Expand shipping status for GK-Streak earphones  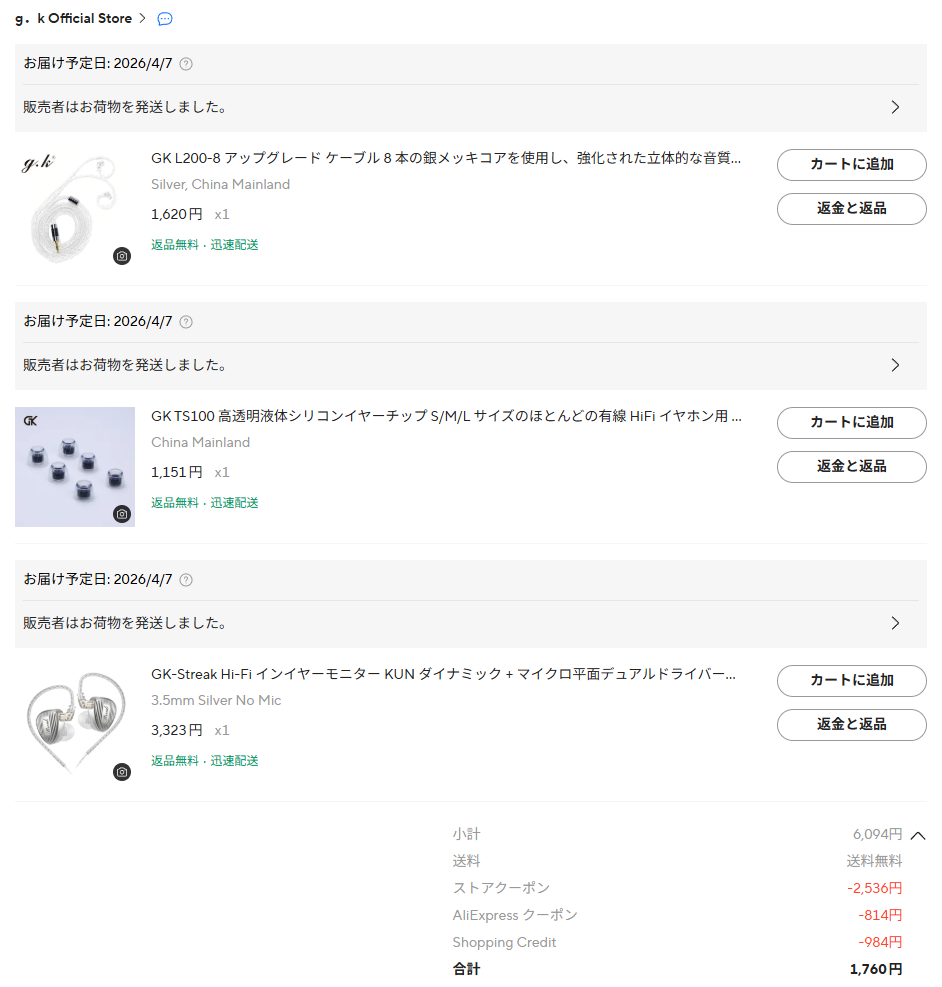(895, 623)
